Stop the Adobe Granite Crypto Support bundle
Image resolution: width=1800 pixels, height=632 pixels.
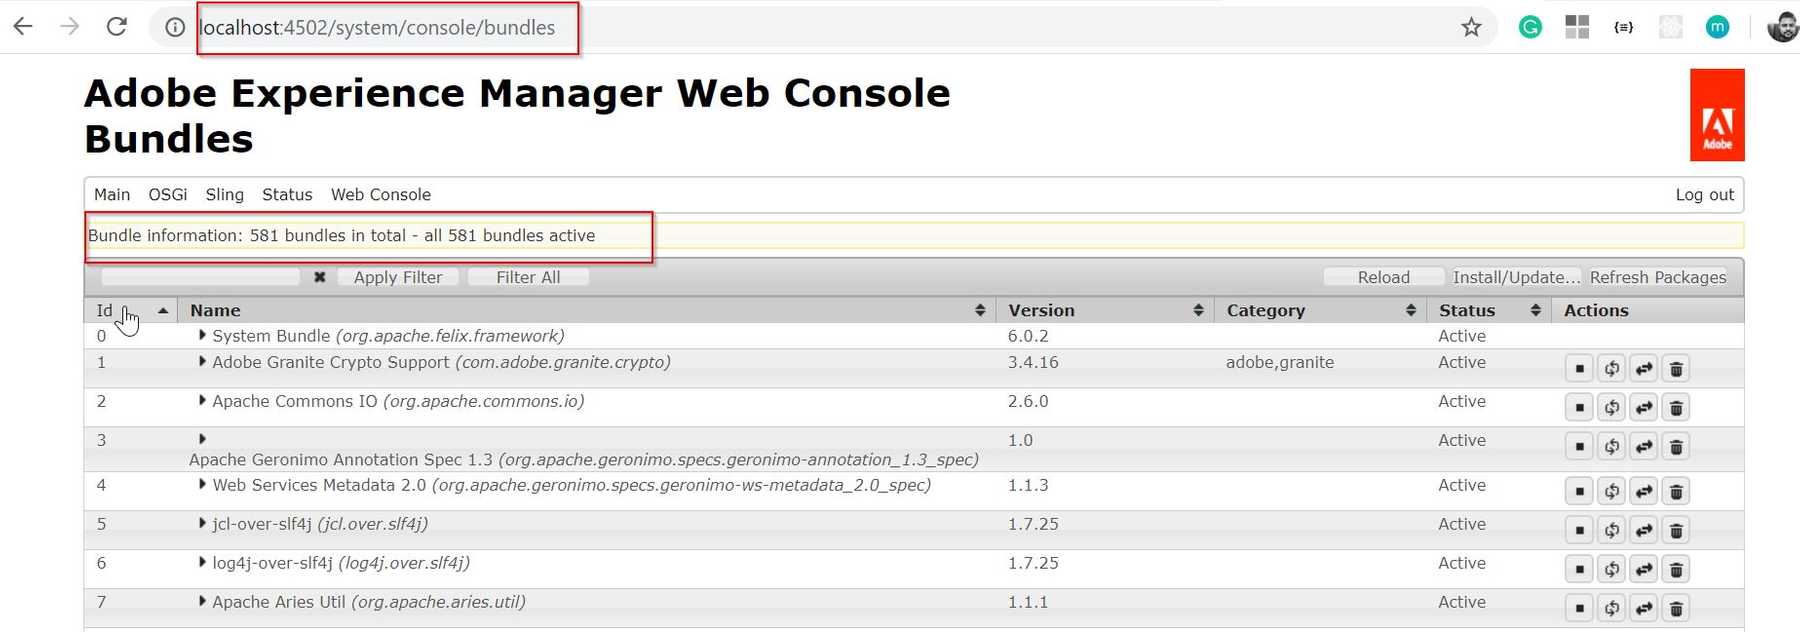1579,369
